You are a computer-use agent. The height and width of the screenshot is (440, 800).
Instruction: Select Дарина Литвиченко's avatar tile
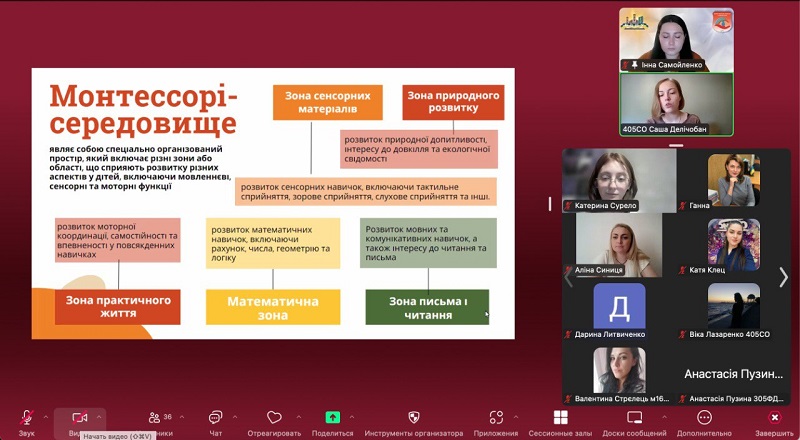(619, 306)
